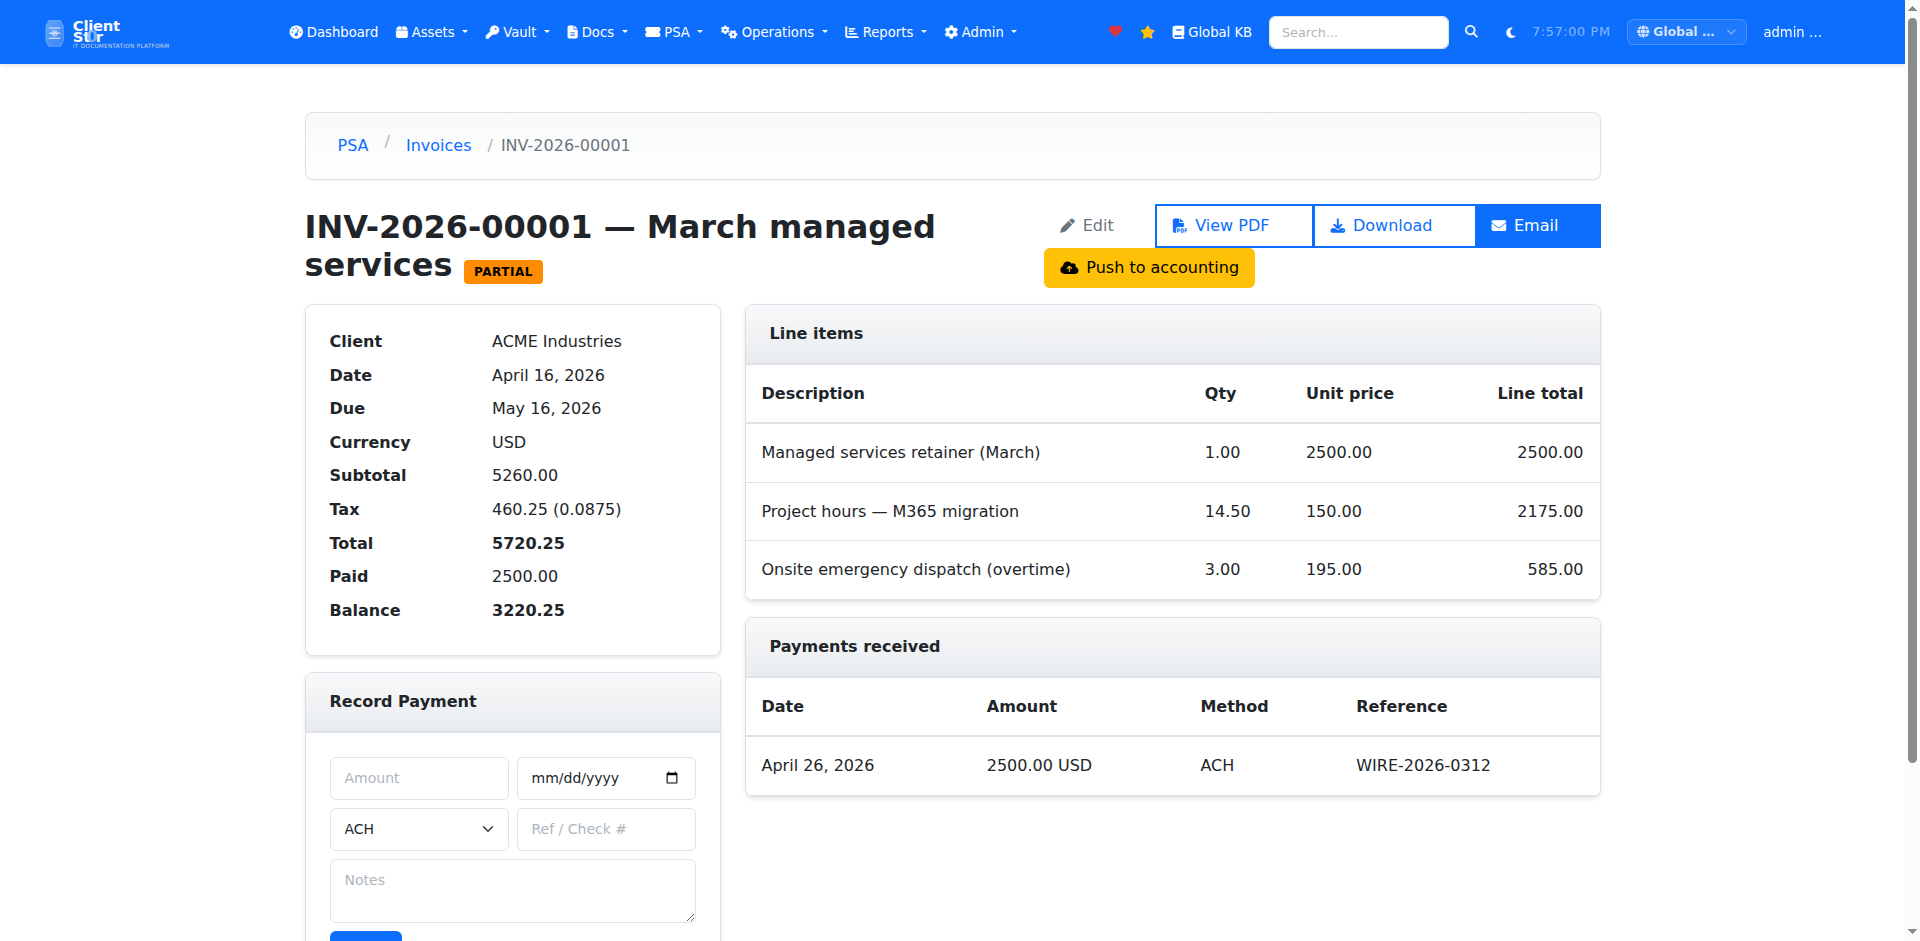Click the '2500.00 USD' payment amount

[x=1039, y=766]
